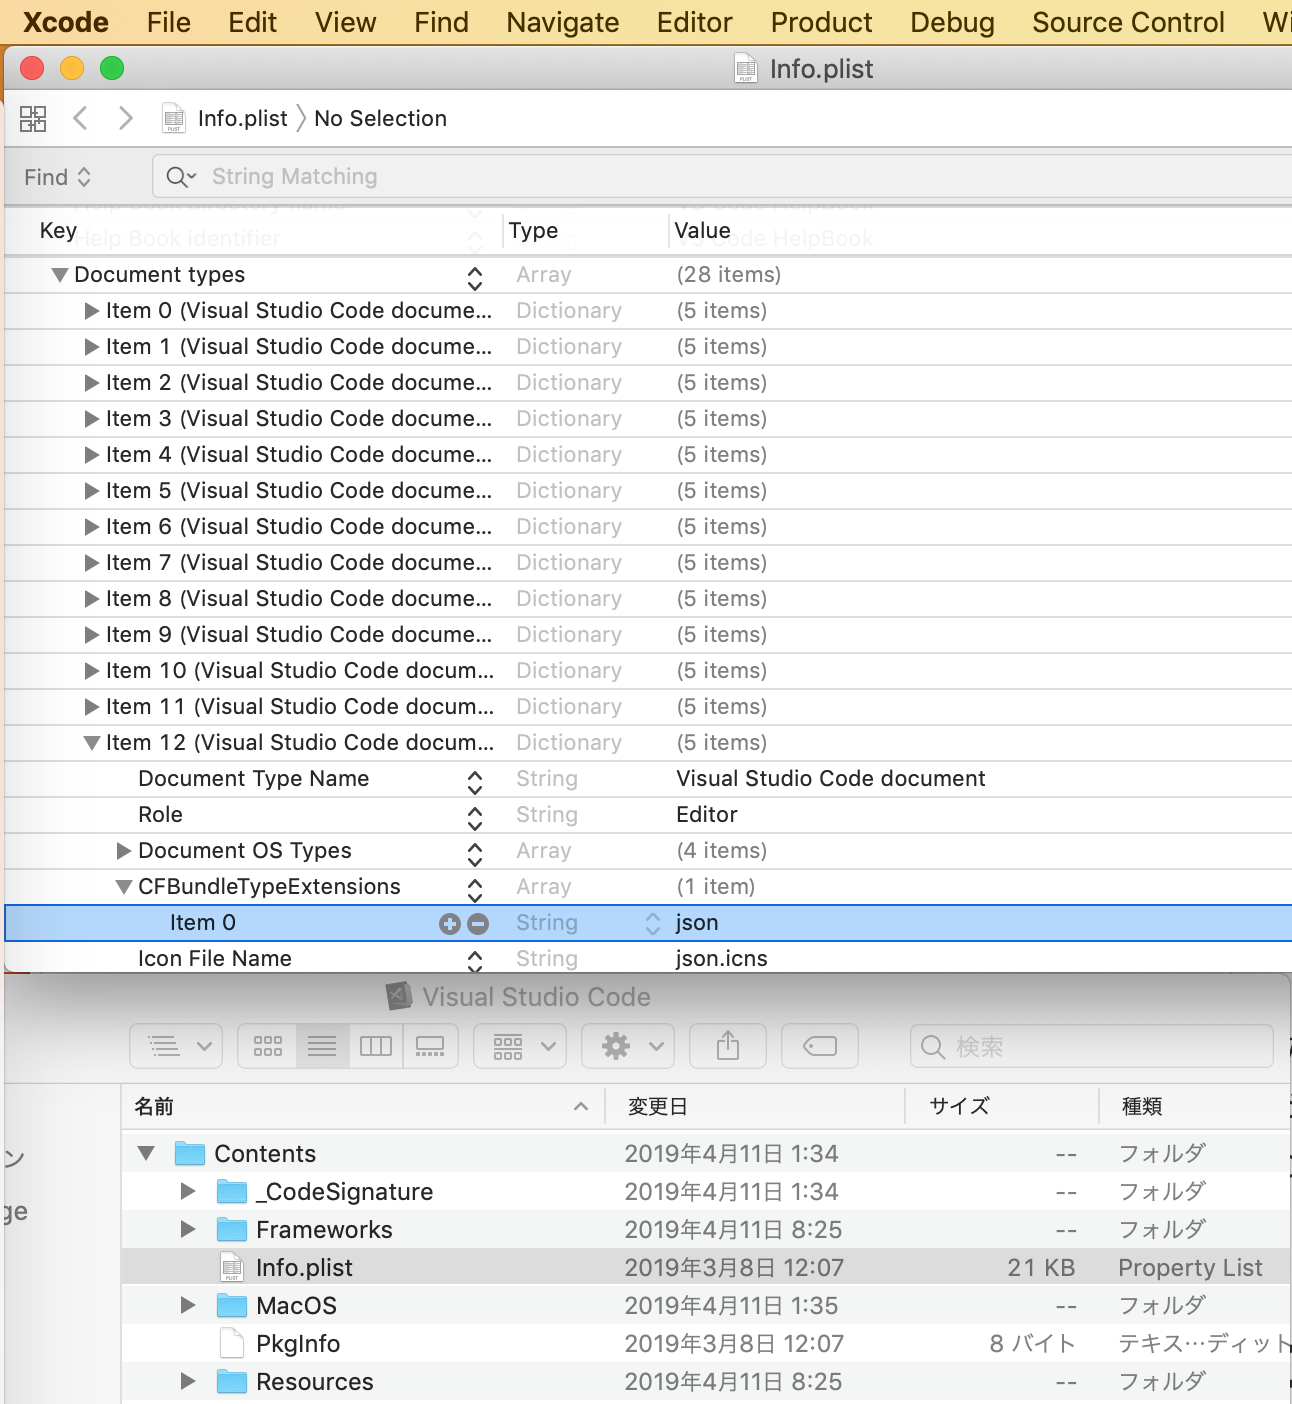This screenshot has height=1404, width=1292.
Task: Click the Frameworks folder icon
Action: click(x=232, y=1230)
